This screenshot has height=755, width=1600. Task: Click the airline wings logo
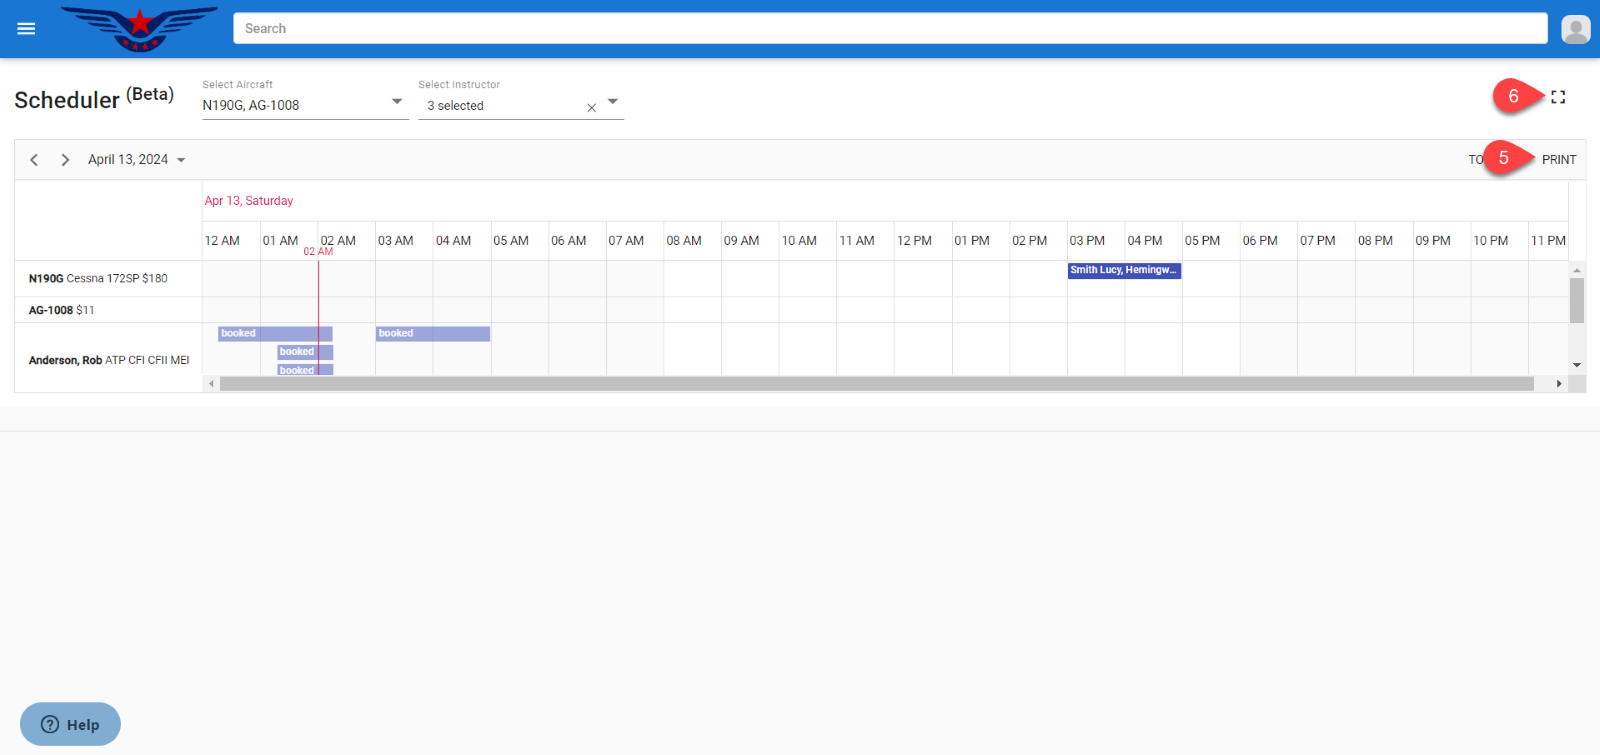(x=139, y=28)
